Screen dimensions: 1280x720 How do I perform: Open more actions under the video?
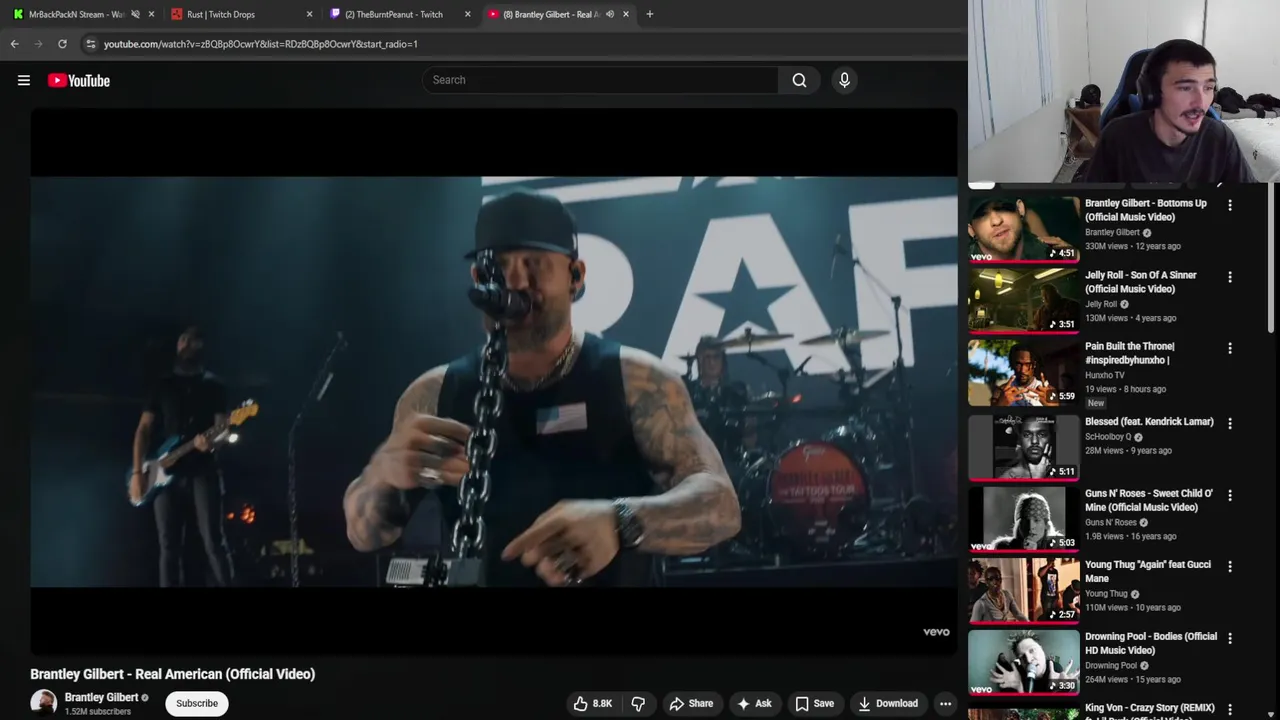(x=945, y=703)
